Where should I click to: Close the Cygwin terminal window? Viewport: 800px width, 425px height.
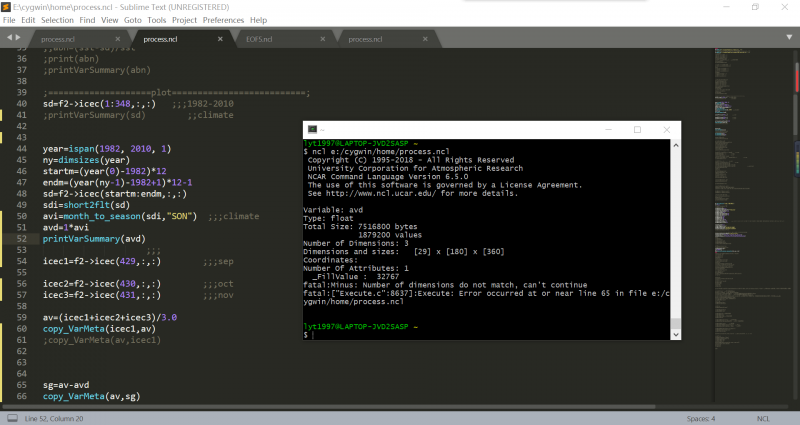666,130
